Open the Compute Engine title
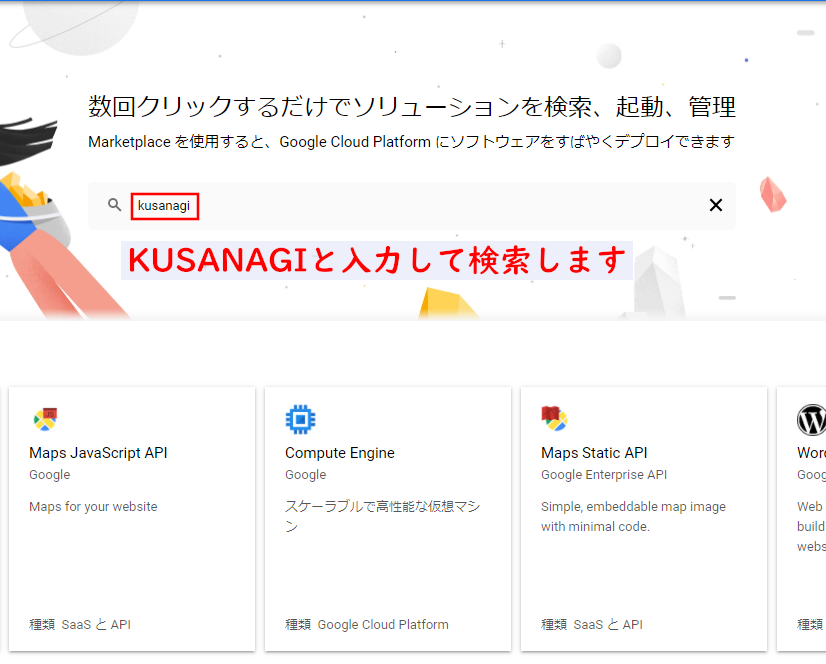 340,453
